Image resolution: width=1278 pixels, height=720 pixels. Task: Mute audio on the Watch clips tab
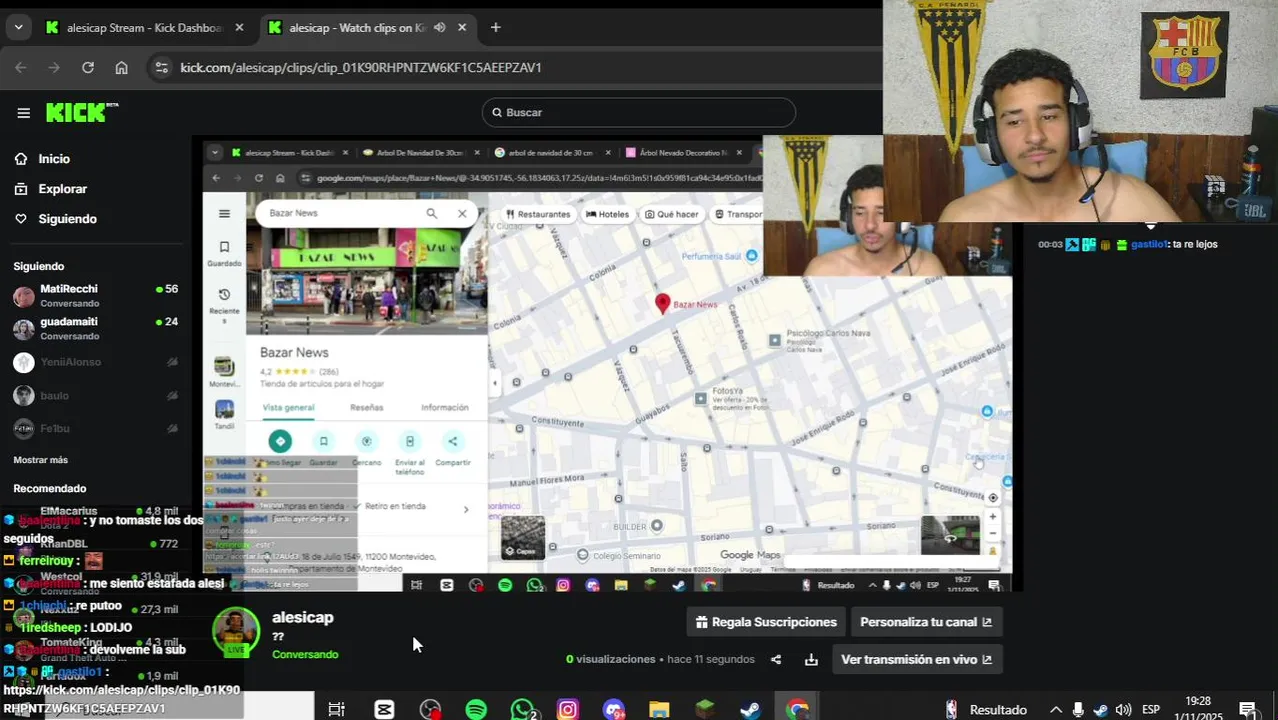[439, 27]
